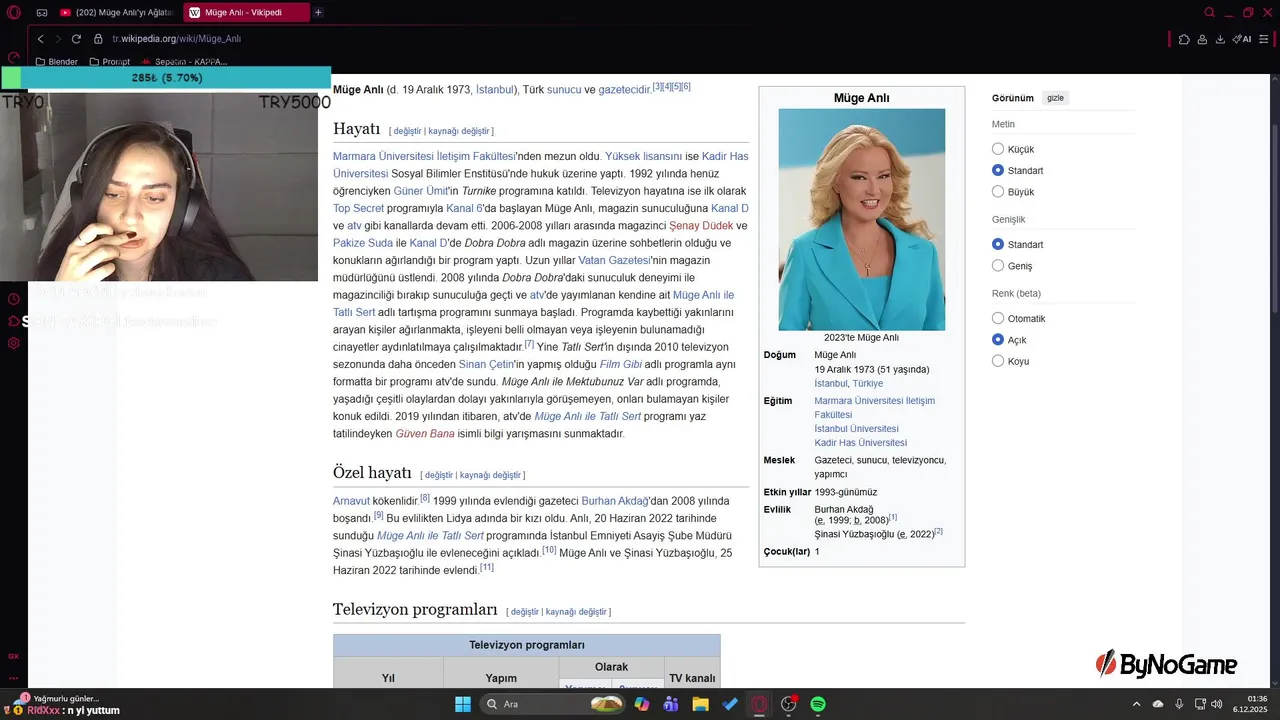Image resolution: width=1280 pixels, height=720 pixels.
Task: Open the Easy Setup sliders icon
Action: pos(1265,39)
